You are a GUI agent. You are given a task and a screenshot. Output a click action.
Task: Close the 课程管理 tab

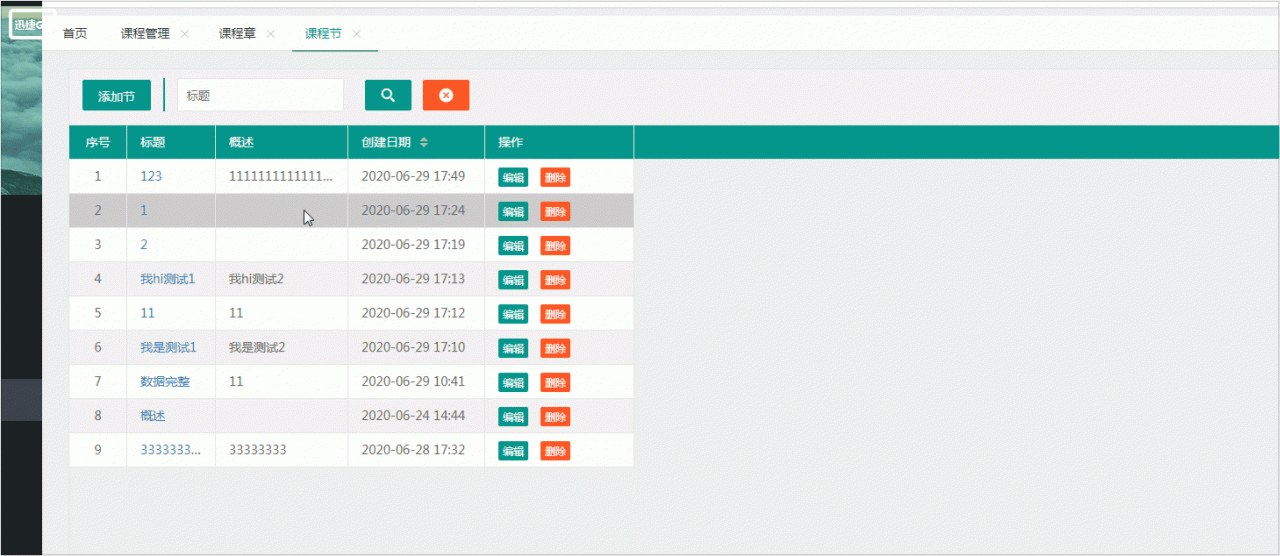click(185, 33)
